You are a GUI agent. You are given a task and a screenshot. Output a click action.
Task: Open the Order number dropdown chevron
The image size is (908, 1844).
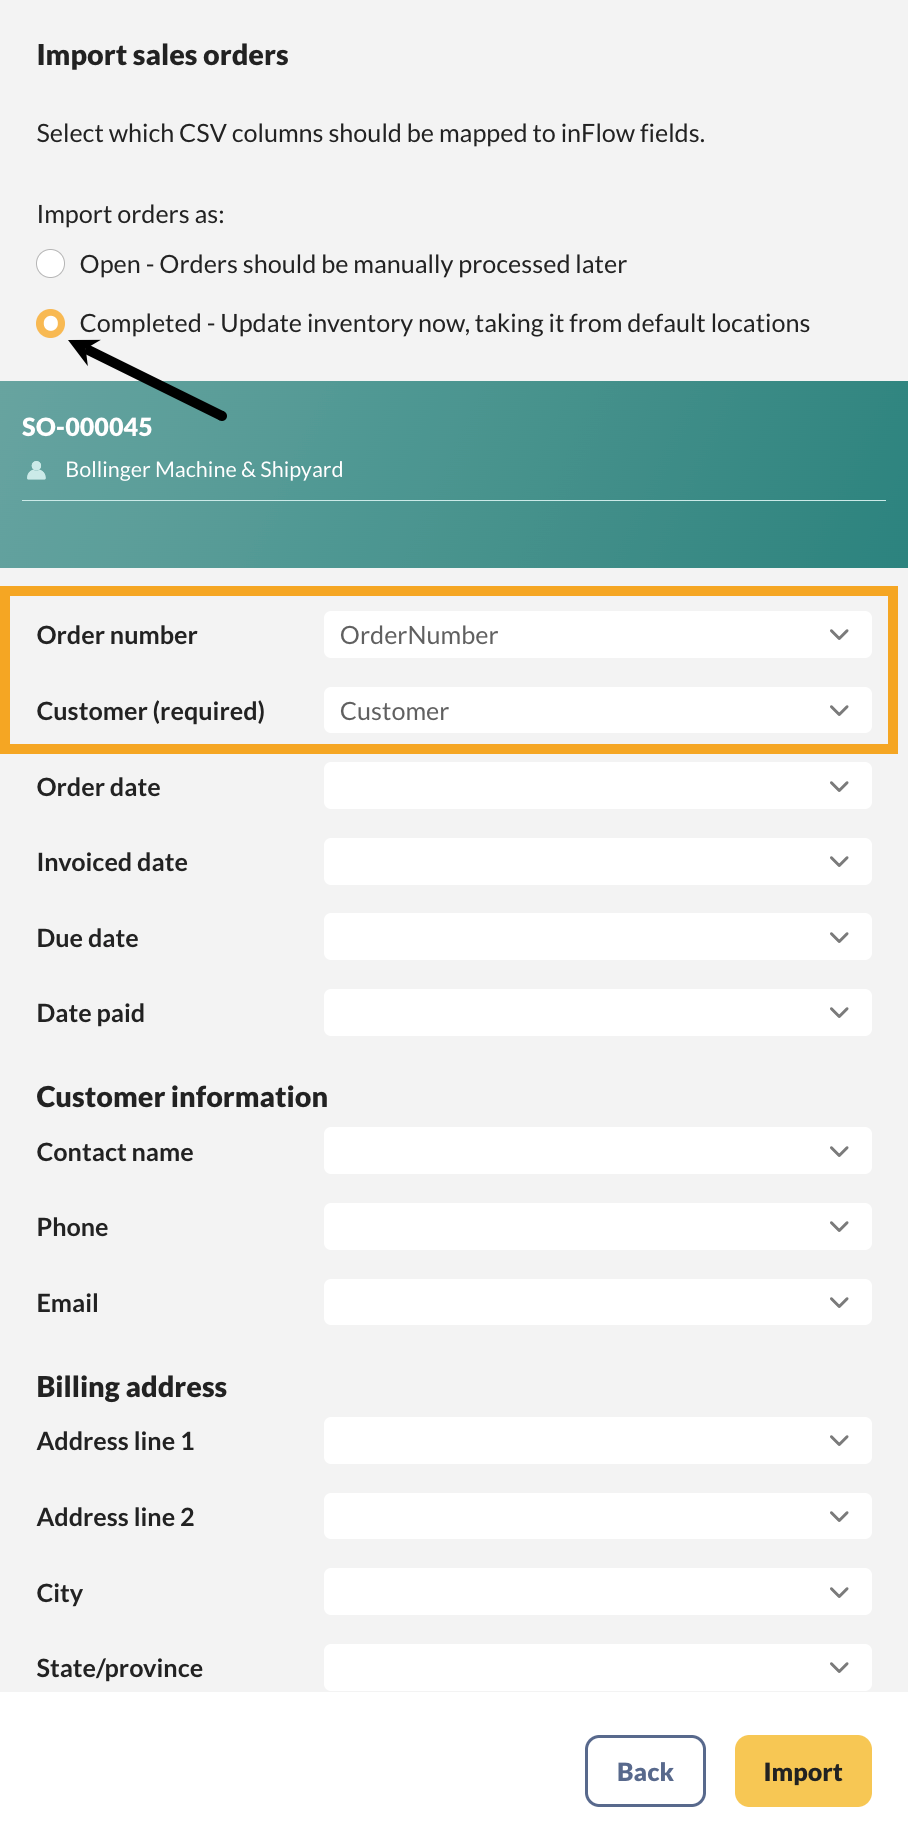[x=839, y=635]
